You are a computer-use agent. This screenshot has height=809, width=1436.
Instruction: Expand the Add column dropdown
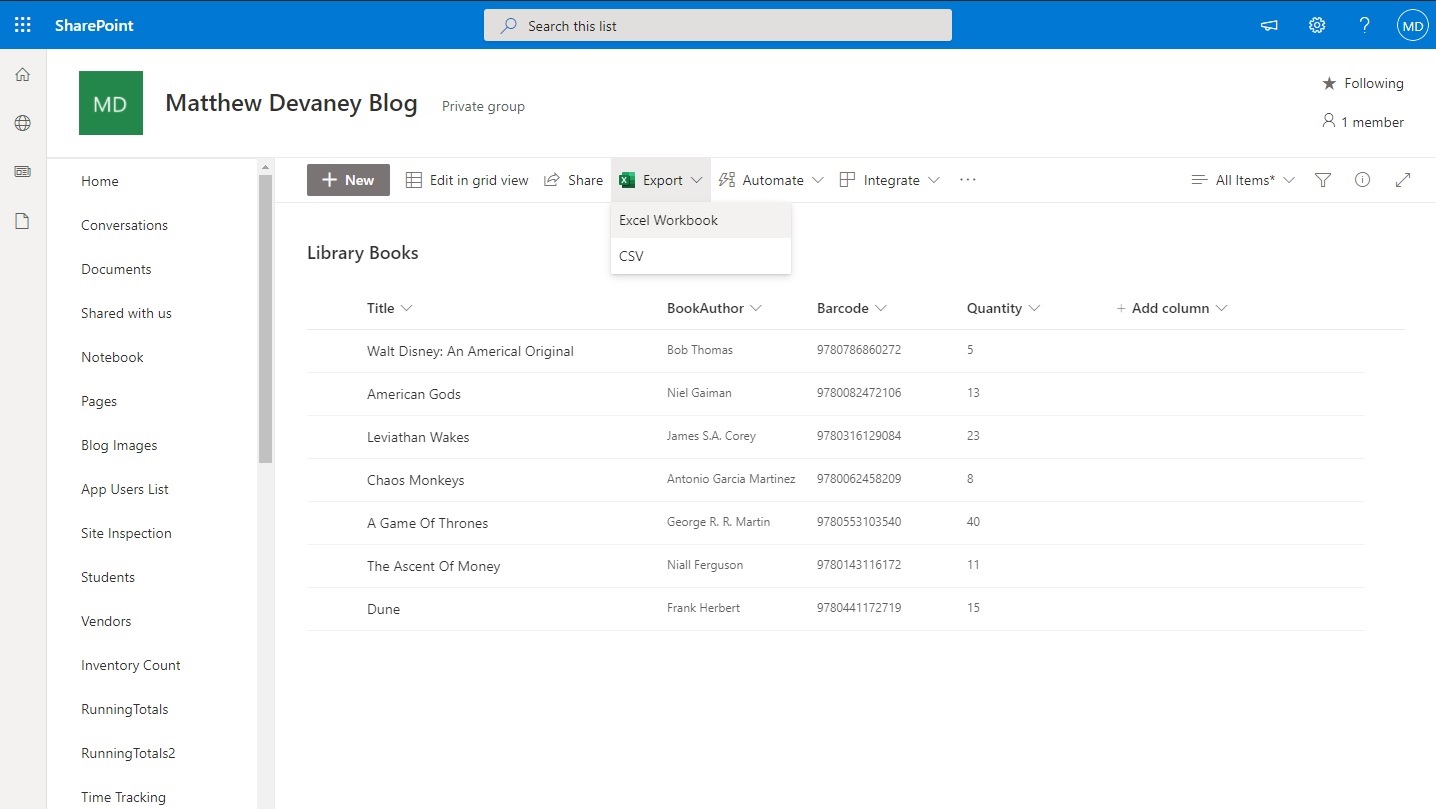[x=1171, y=308]
